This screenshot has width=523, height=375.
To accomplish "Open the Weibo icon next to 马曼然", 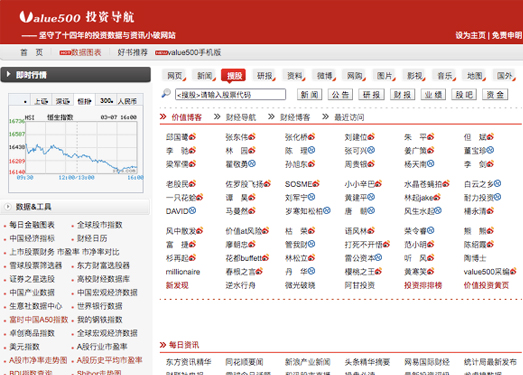I will click(x=251, y=211).
